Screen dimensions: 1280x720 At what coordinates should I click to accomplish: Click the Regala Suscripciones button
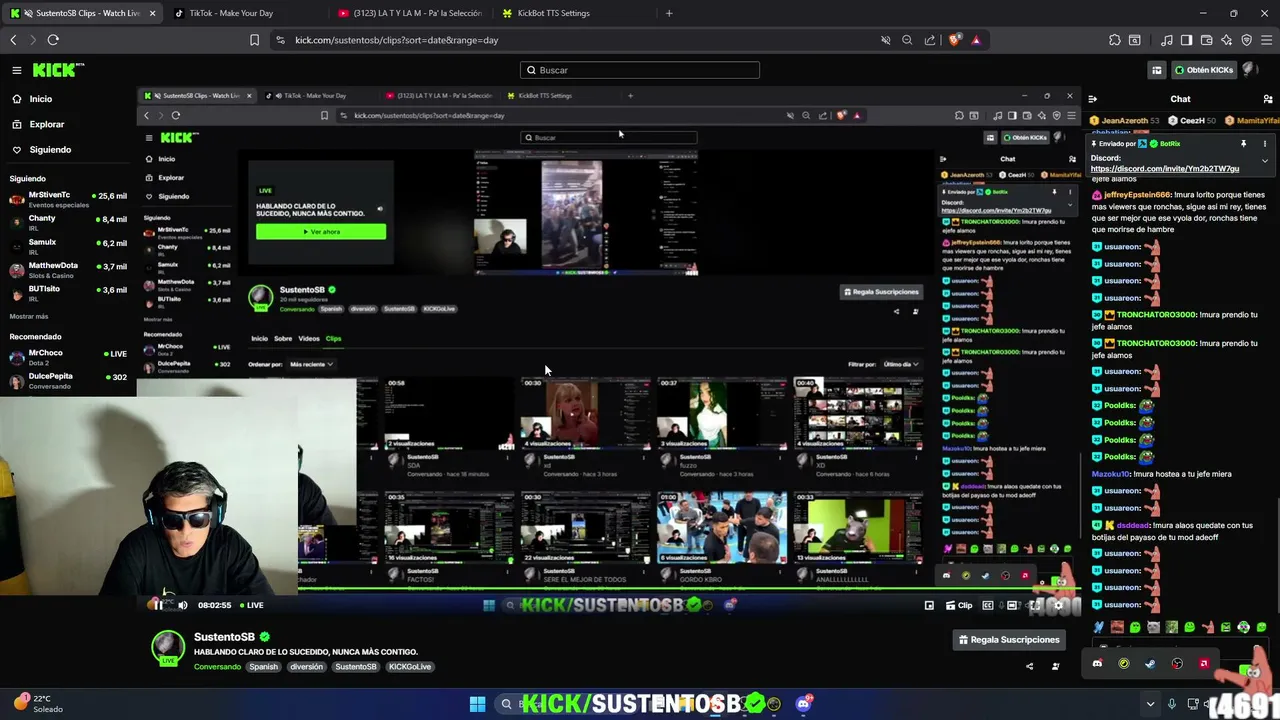pyautogui.click(x=1008, y=640)
